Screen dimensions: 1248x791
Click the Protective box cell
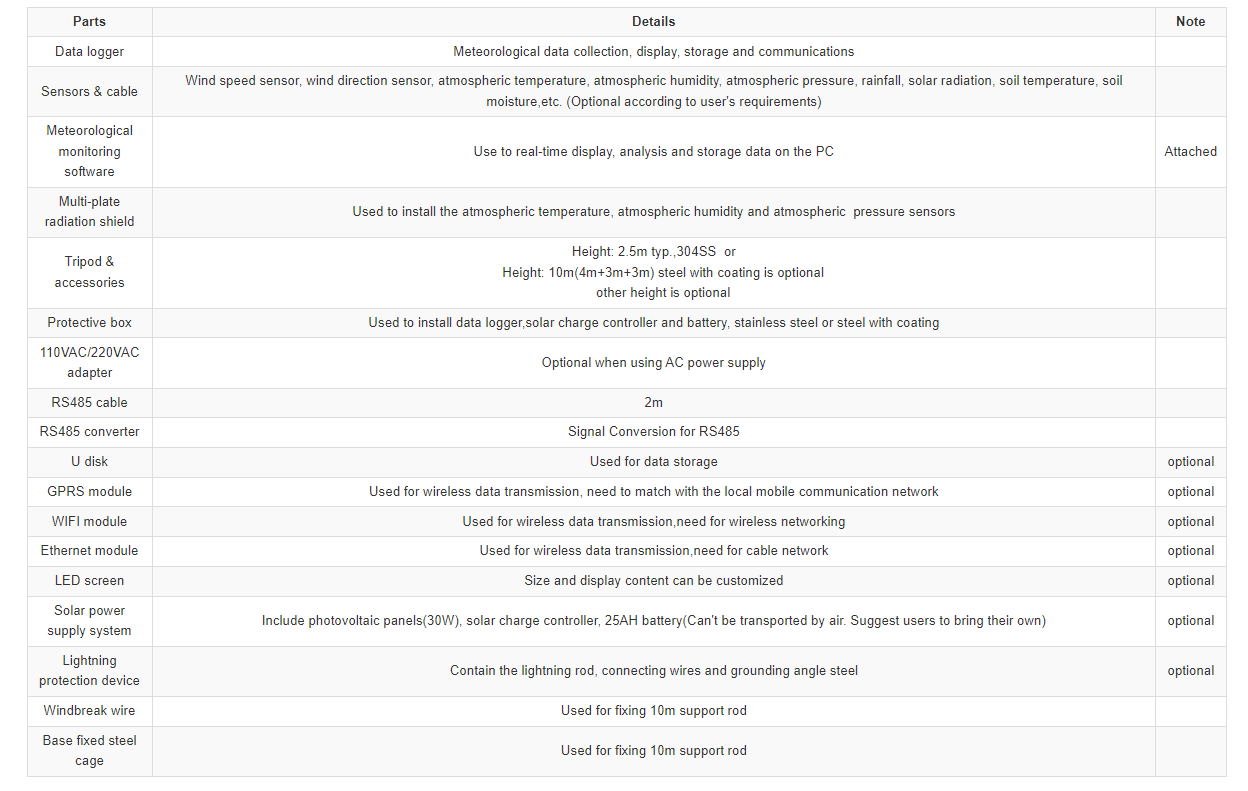(89, 323)
